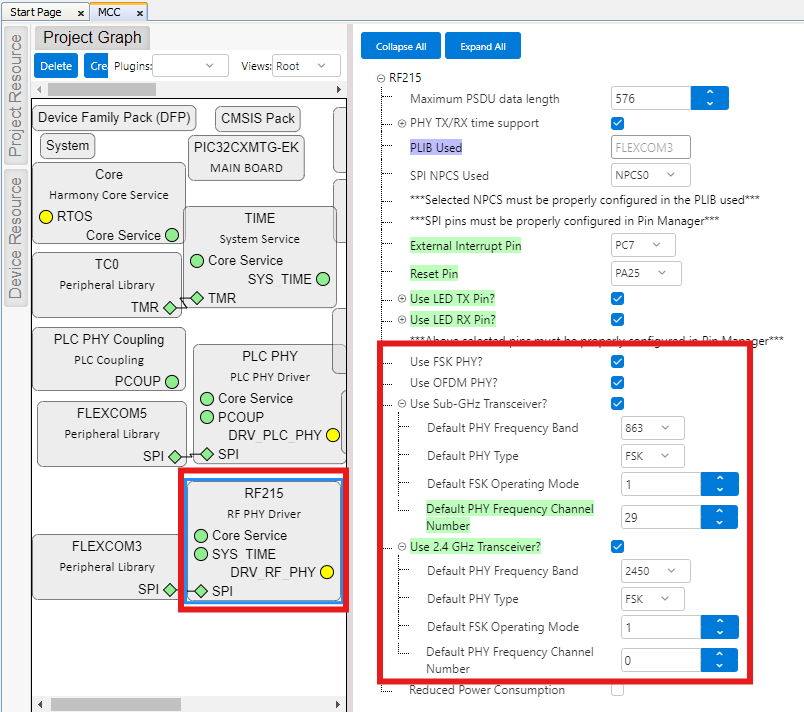Click the yellow DRV_PLC_PHY connector node

332,435
